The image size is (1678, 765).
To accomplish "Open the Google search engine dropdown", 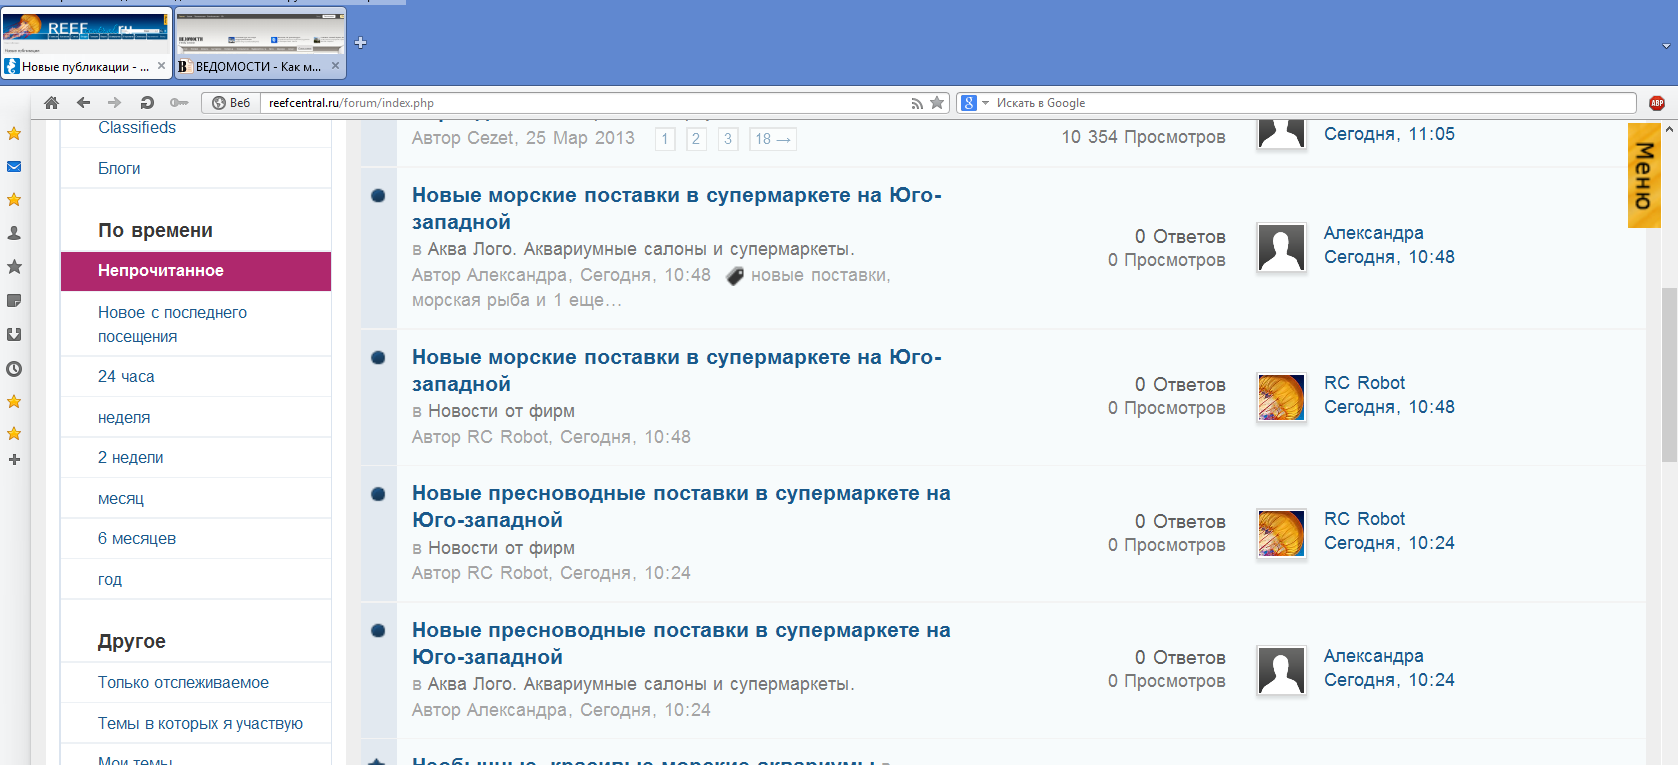I will pyautogui.click(x=974, y=103).
